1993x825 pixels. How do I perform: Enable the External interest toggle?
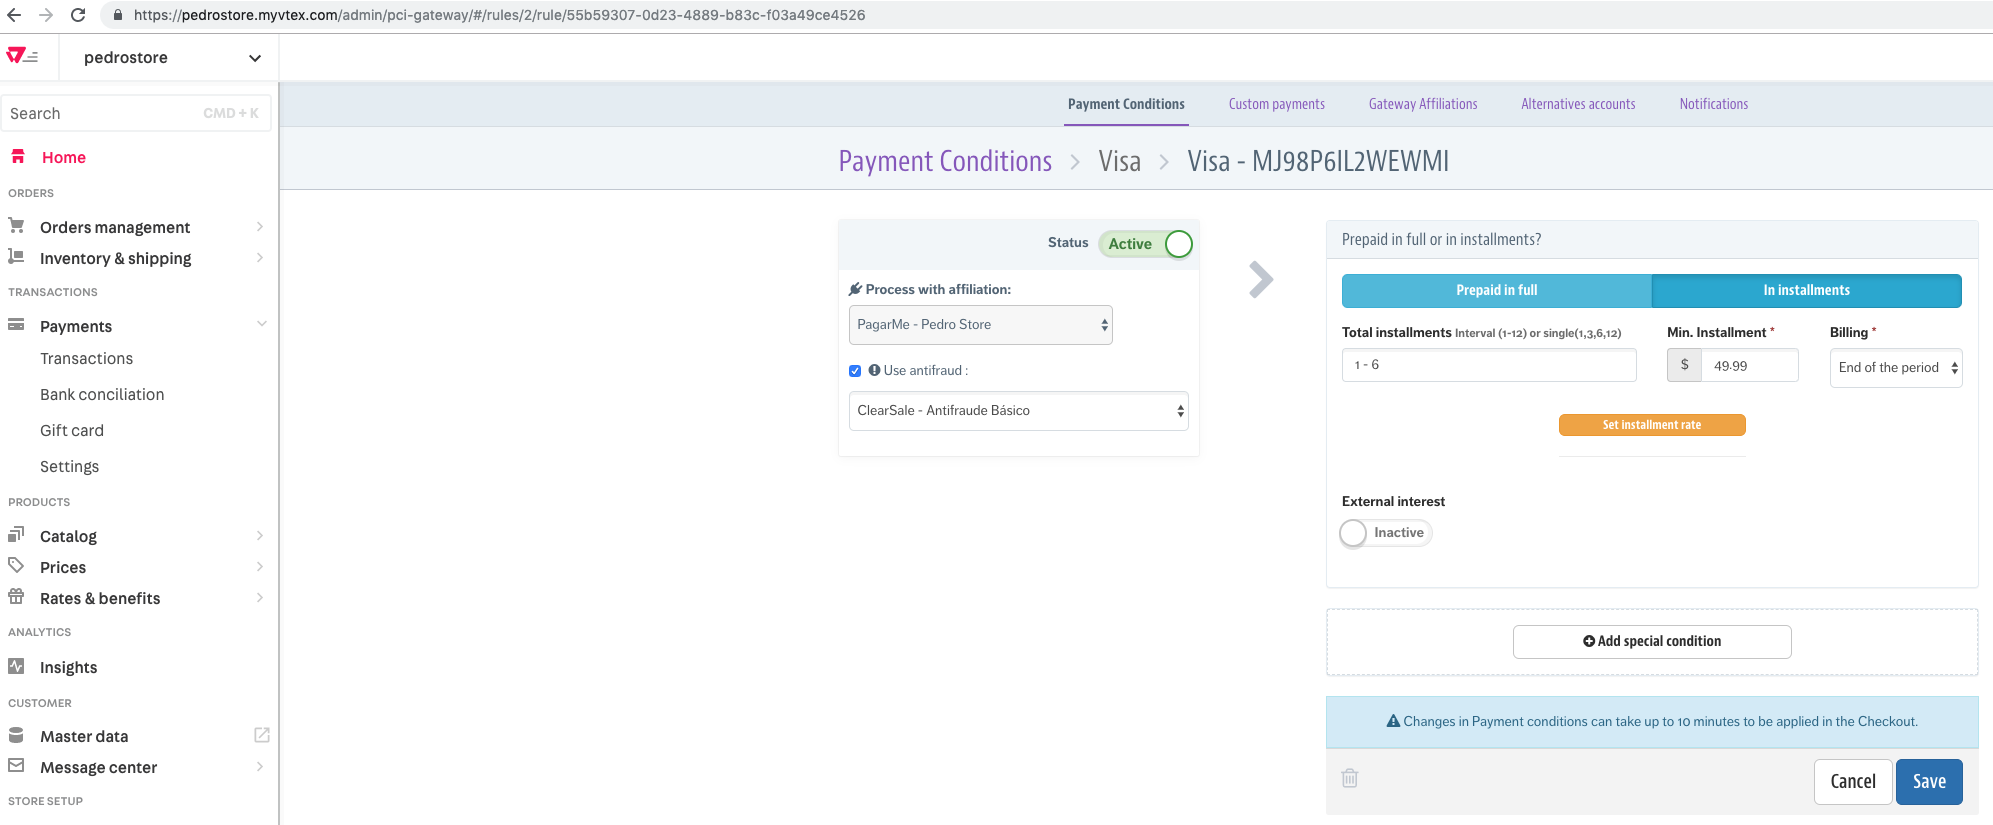point(1386,533)
